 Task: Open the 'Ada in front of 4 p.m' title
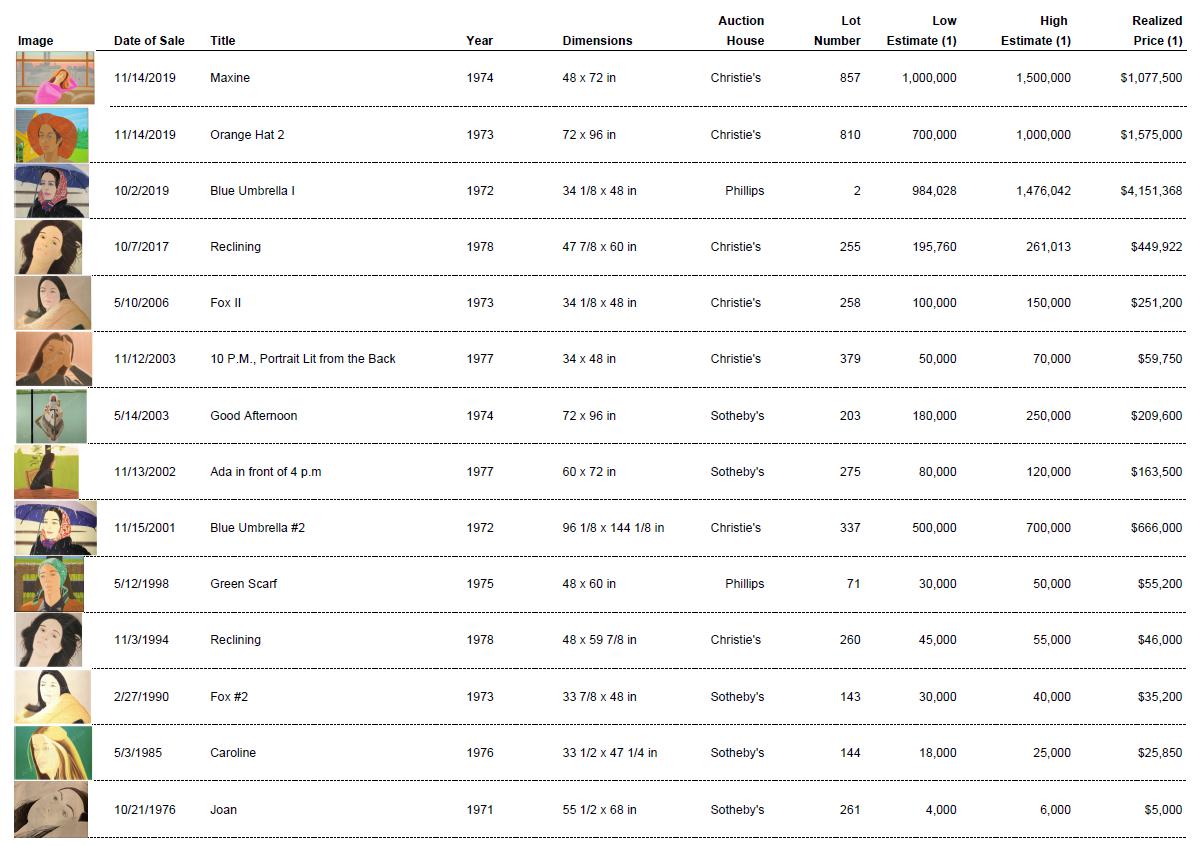266,472
